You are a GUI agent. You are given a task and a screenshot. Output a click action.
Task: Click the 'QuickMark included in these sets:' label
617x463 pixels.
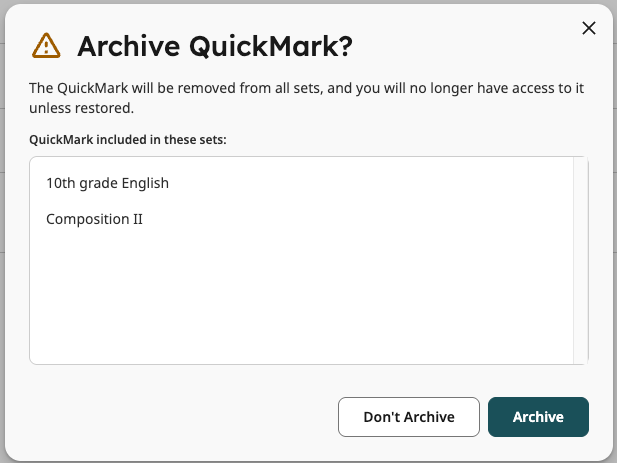coord(128,140)
